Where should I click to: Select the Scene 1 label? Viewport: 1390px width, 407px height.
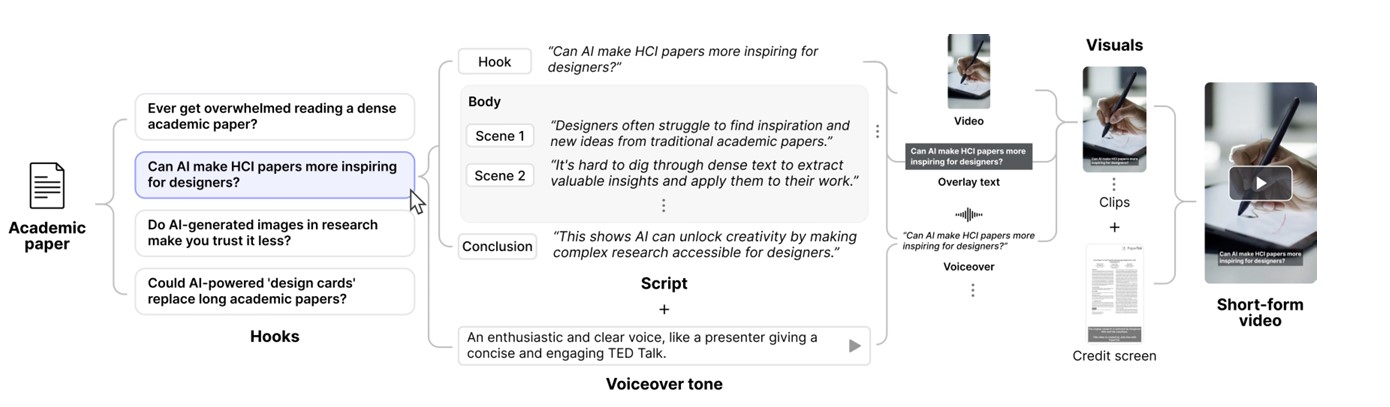coord(499,136)
